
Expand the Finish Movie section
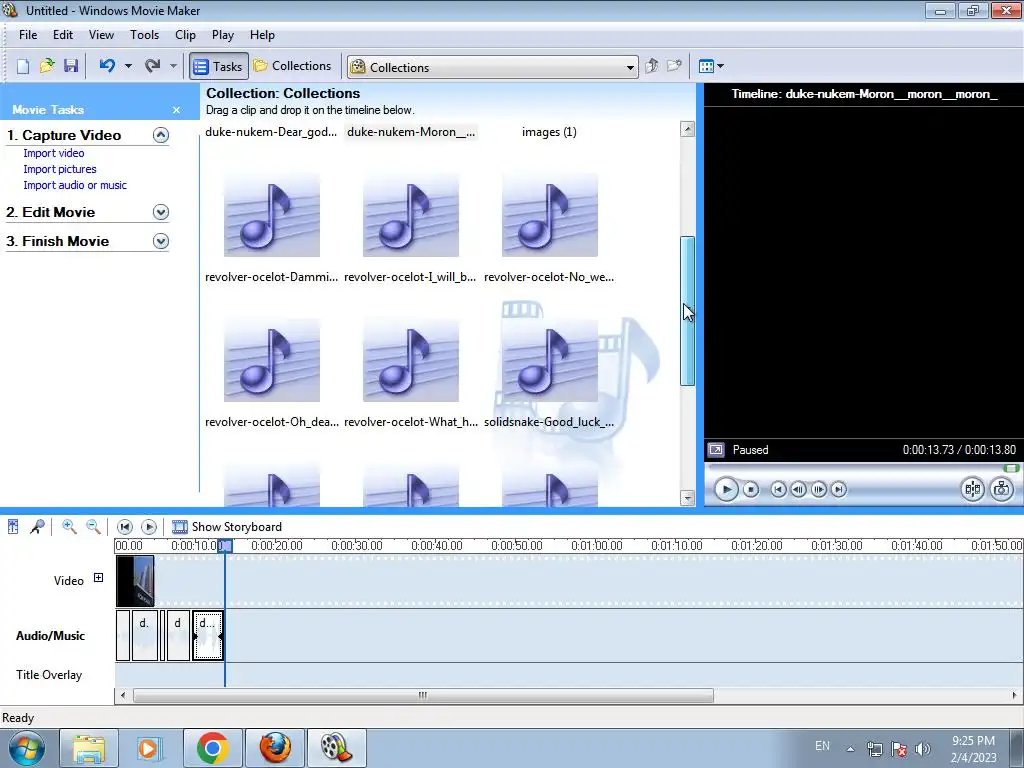161,241
